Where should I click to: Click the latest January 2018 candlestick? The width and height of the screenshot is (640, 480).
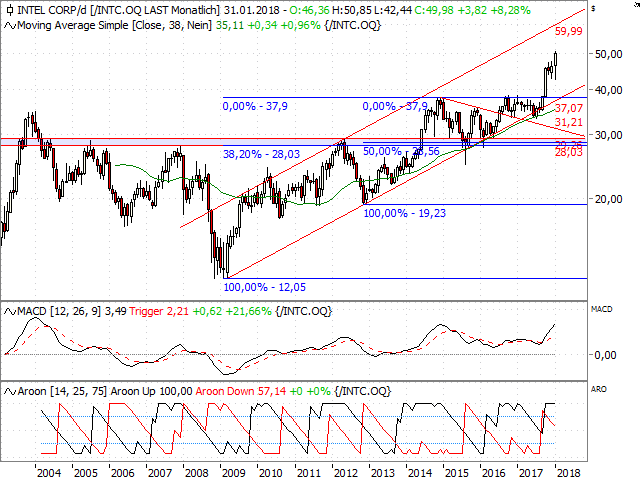click(556, 65)
